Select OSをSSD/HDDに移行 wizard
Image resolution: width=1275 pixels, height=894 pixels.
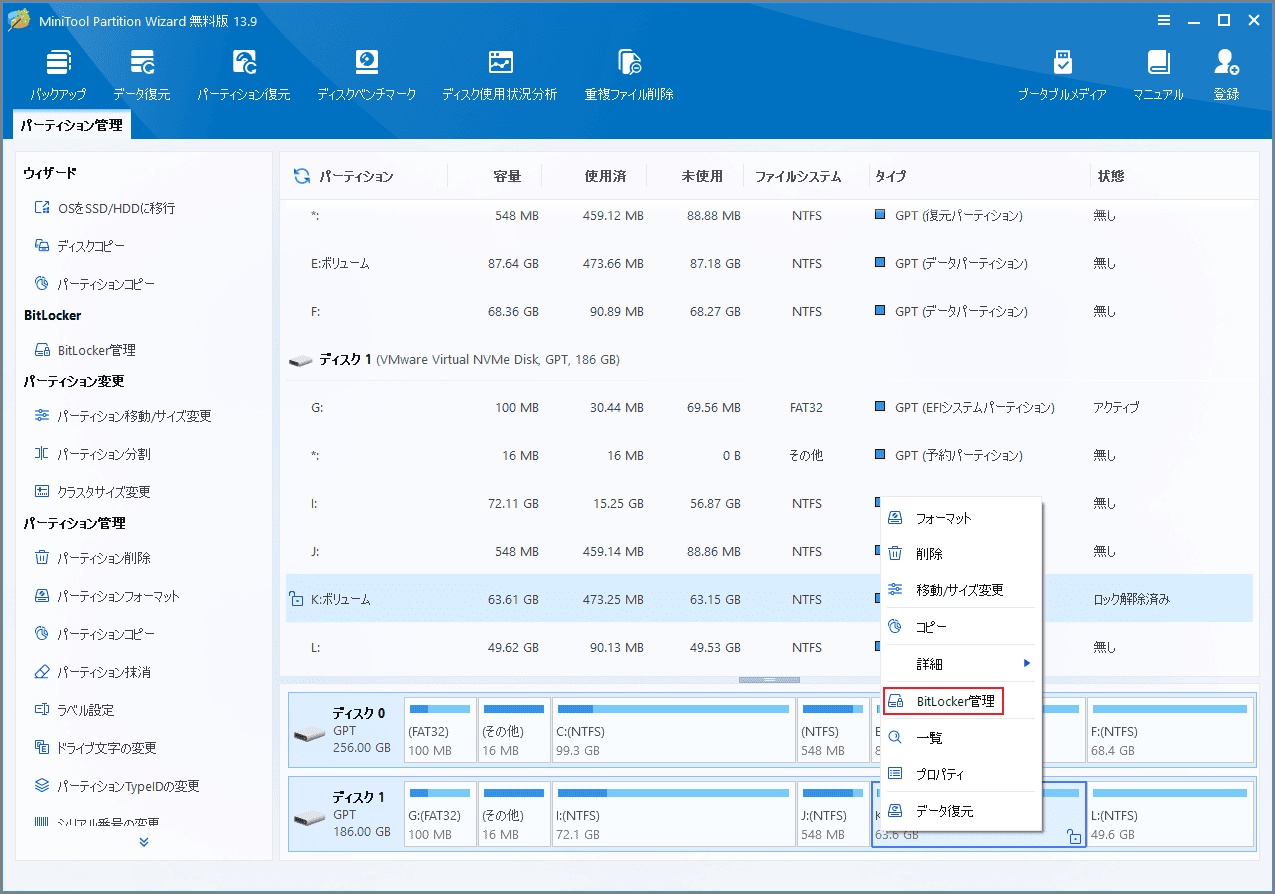click(105, 208)
